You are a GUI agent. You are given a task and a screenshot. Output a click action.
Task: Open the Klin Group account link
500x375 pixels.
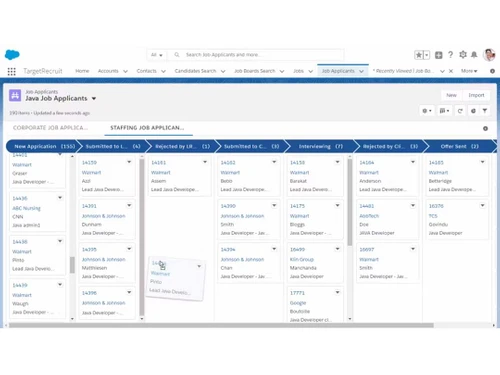coord(302,259)
